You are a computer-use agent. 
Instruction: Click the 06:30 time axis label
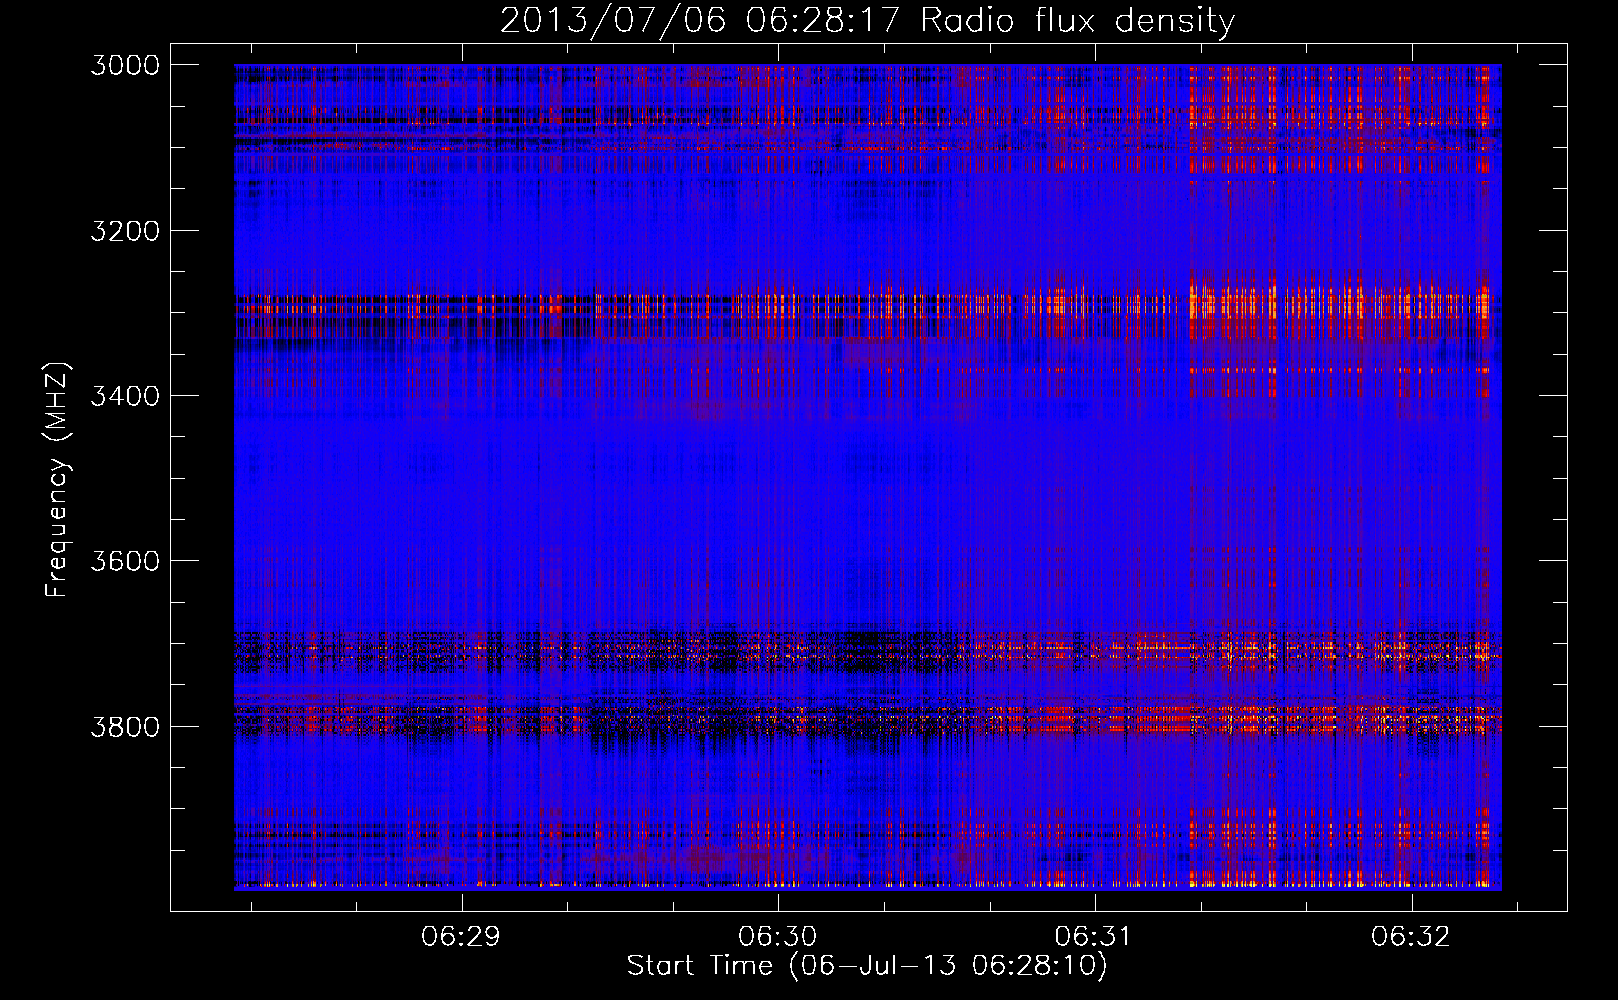[x=778, y=937]
